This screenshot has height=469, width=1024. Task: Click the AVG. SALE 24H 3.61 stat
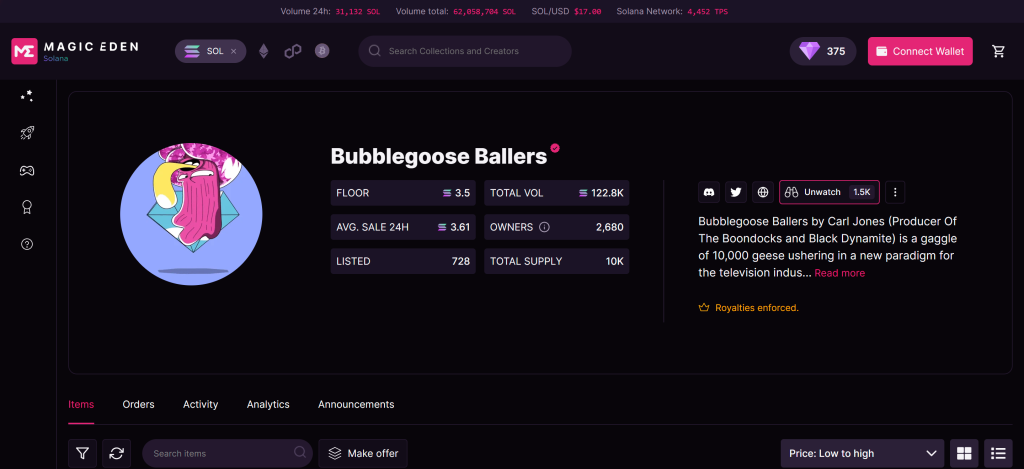coord(403,227)
